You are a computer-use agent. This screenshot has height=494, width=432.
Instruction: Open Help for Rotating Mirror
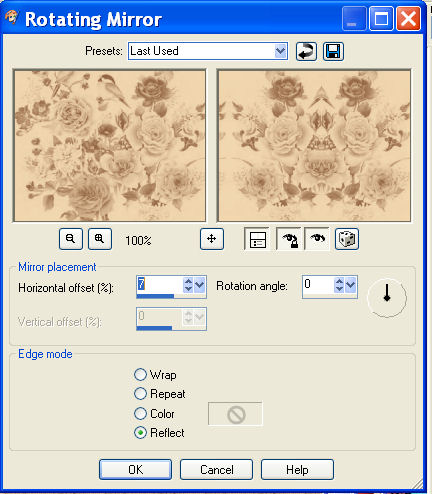coord(297,470)
